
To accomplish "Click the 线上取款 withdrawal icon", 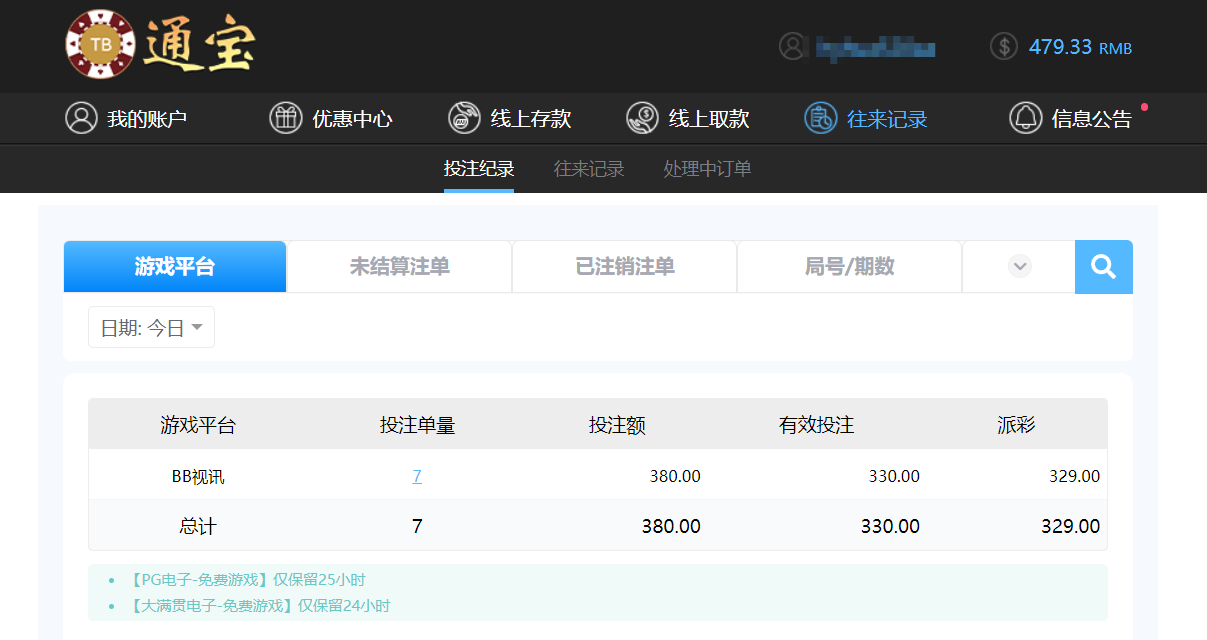I will [x=641, y=118].
